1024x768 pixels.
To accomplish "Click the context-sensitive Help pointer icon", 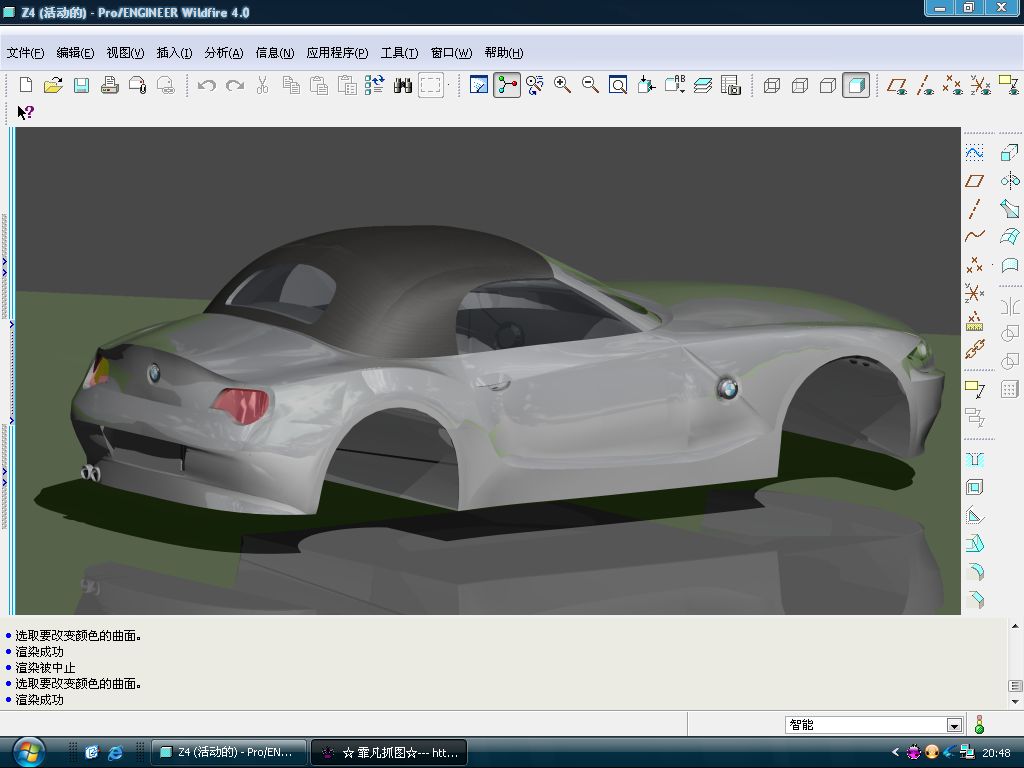I will [26, 113].
